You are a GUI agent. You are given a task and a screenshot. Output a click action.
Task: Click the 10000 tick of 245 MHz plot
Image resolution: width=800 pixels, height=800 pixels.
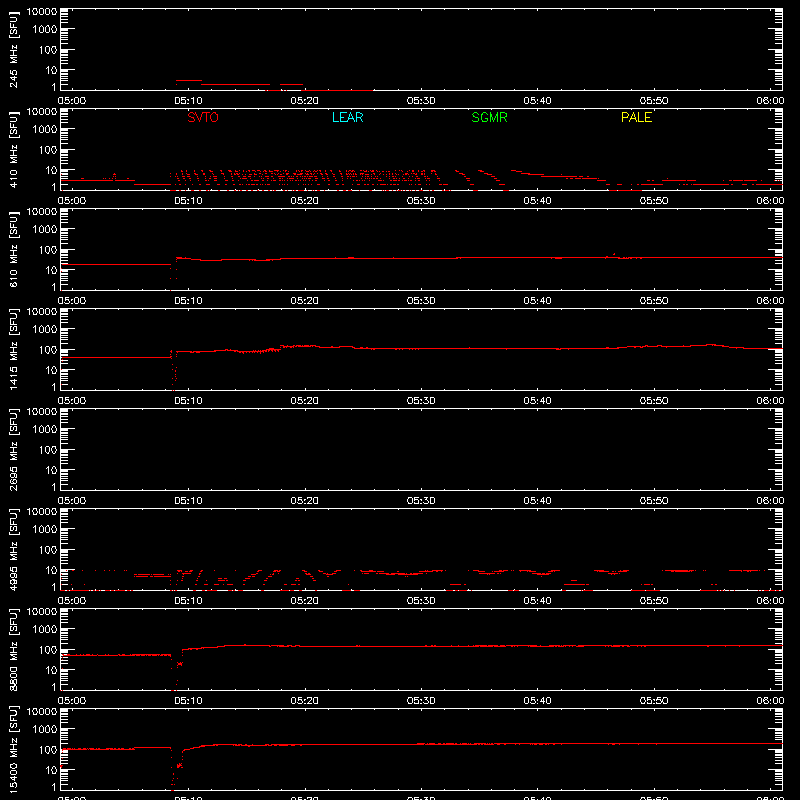coord(42,12)
